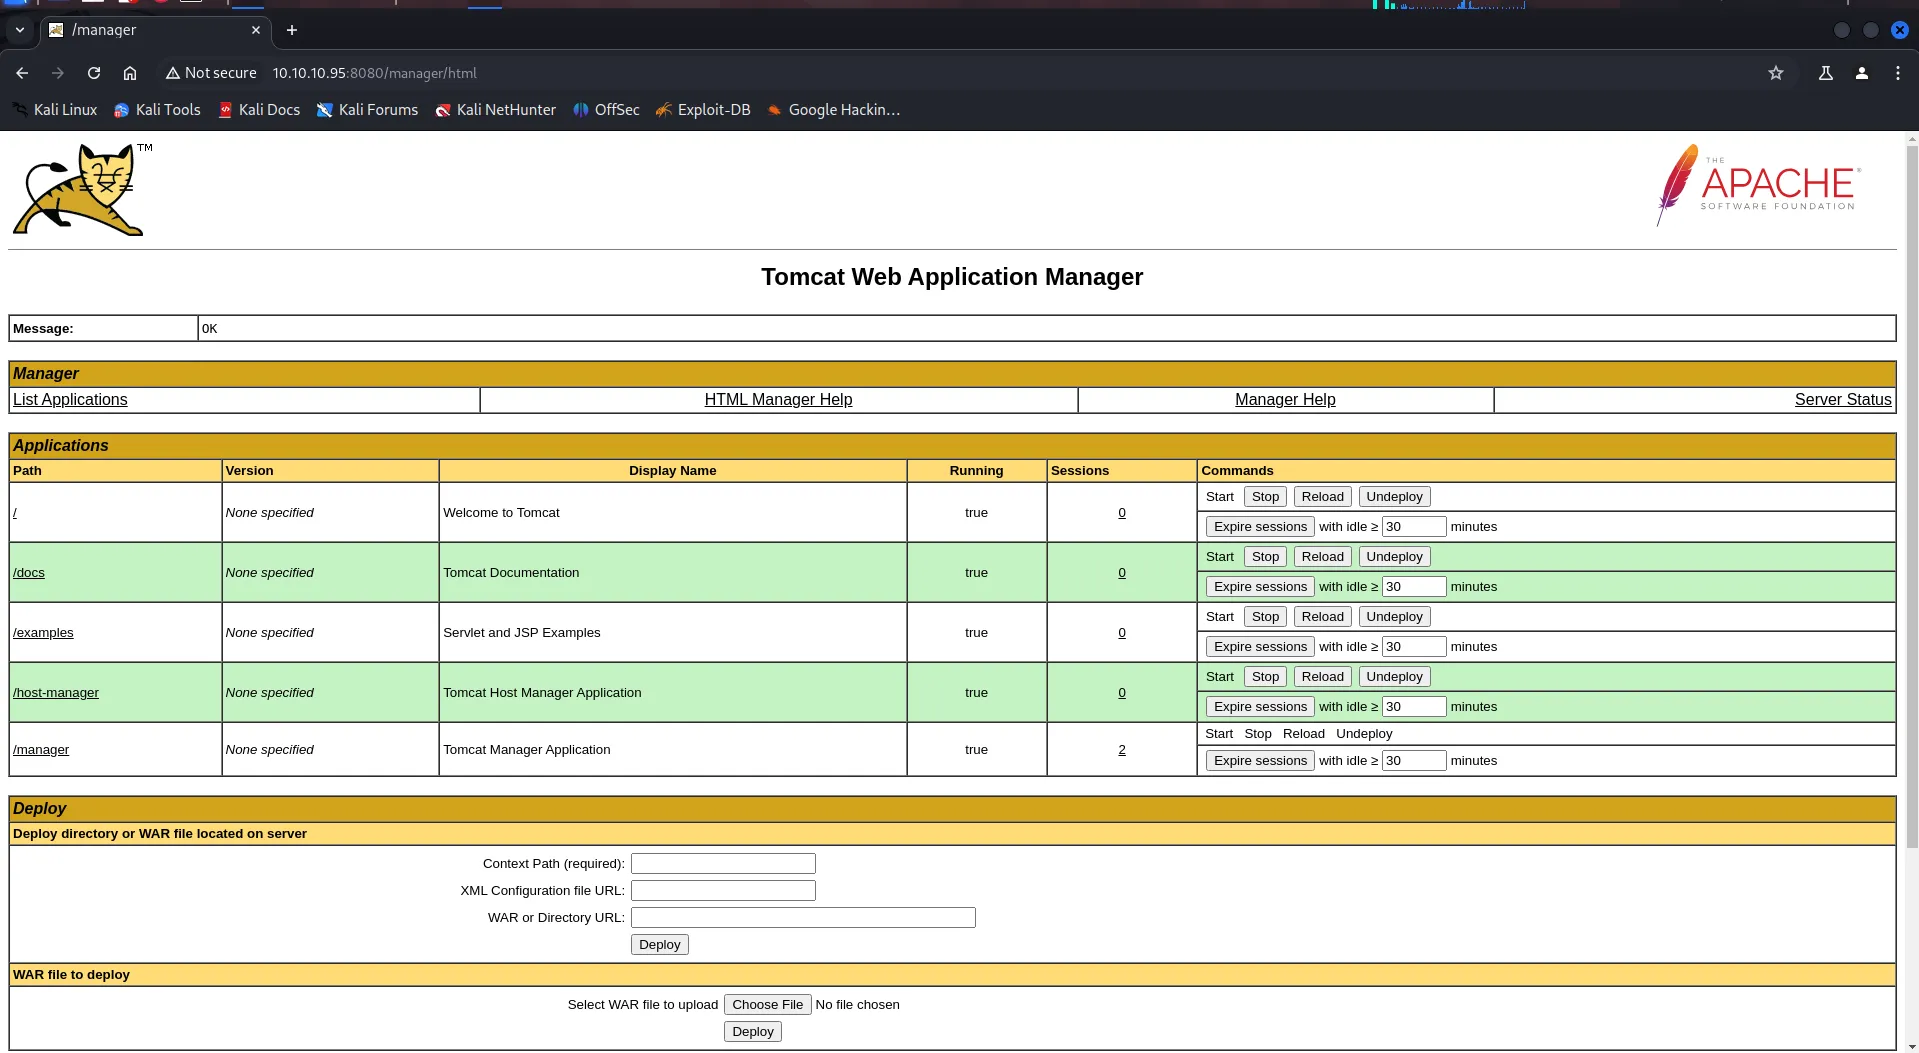Click the Tomcat cat logo
This screenshot has height=1053, width=1919.
pos(81,190)
